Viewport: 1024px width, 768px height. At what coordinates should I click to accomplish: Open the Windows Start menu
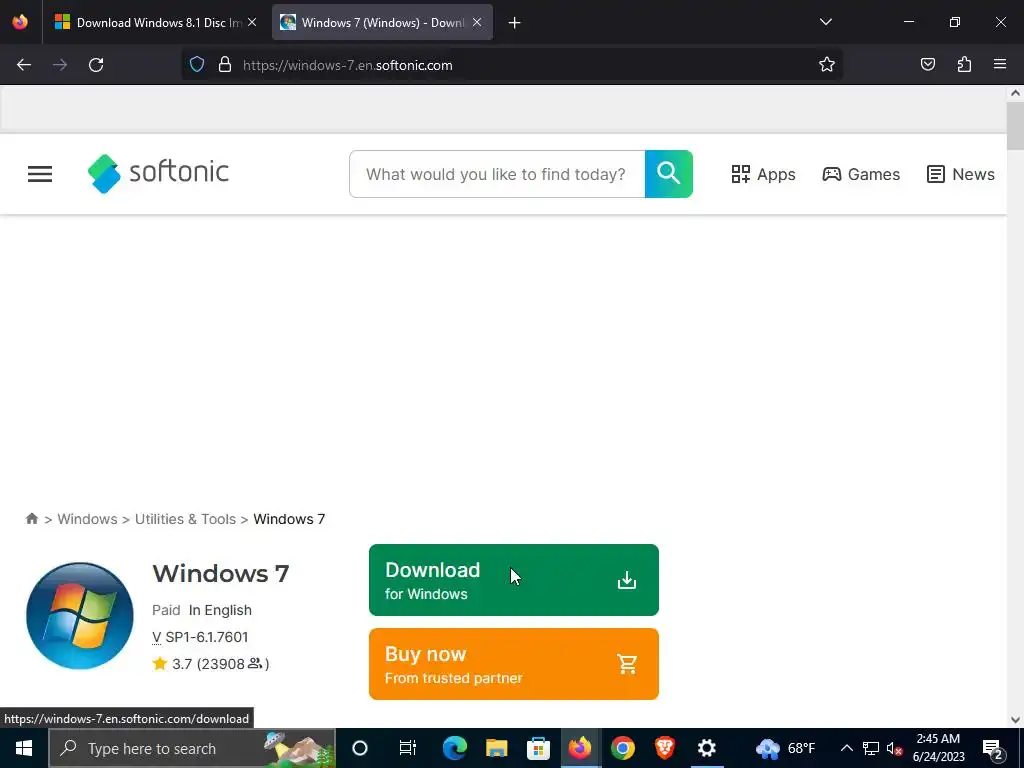click(24, 748)
